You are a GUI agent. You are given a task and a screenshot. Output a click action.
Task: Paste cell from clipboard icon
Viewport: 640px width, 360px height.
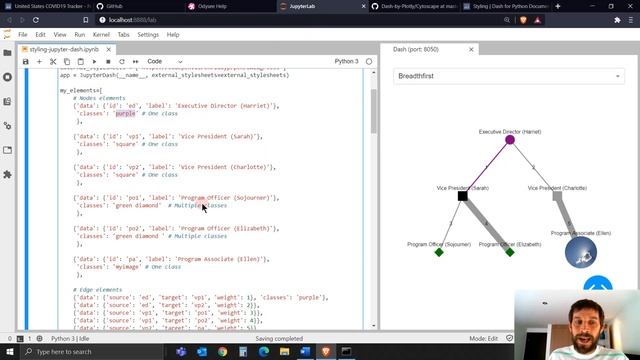pos(80,62)
